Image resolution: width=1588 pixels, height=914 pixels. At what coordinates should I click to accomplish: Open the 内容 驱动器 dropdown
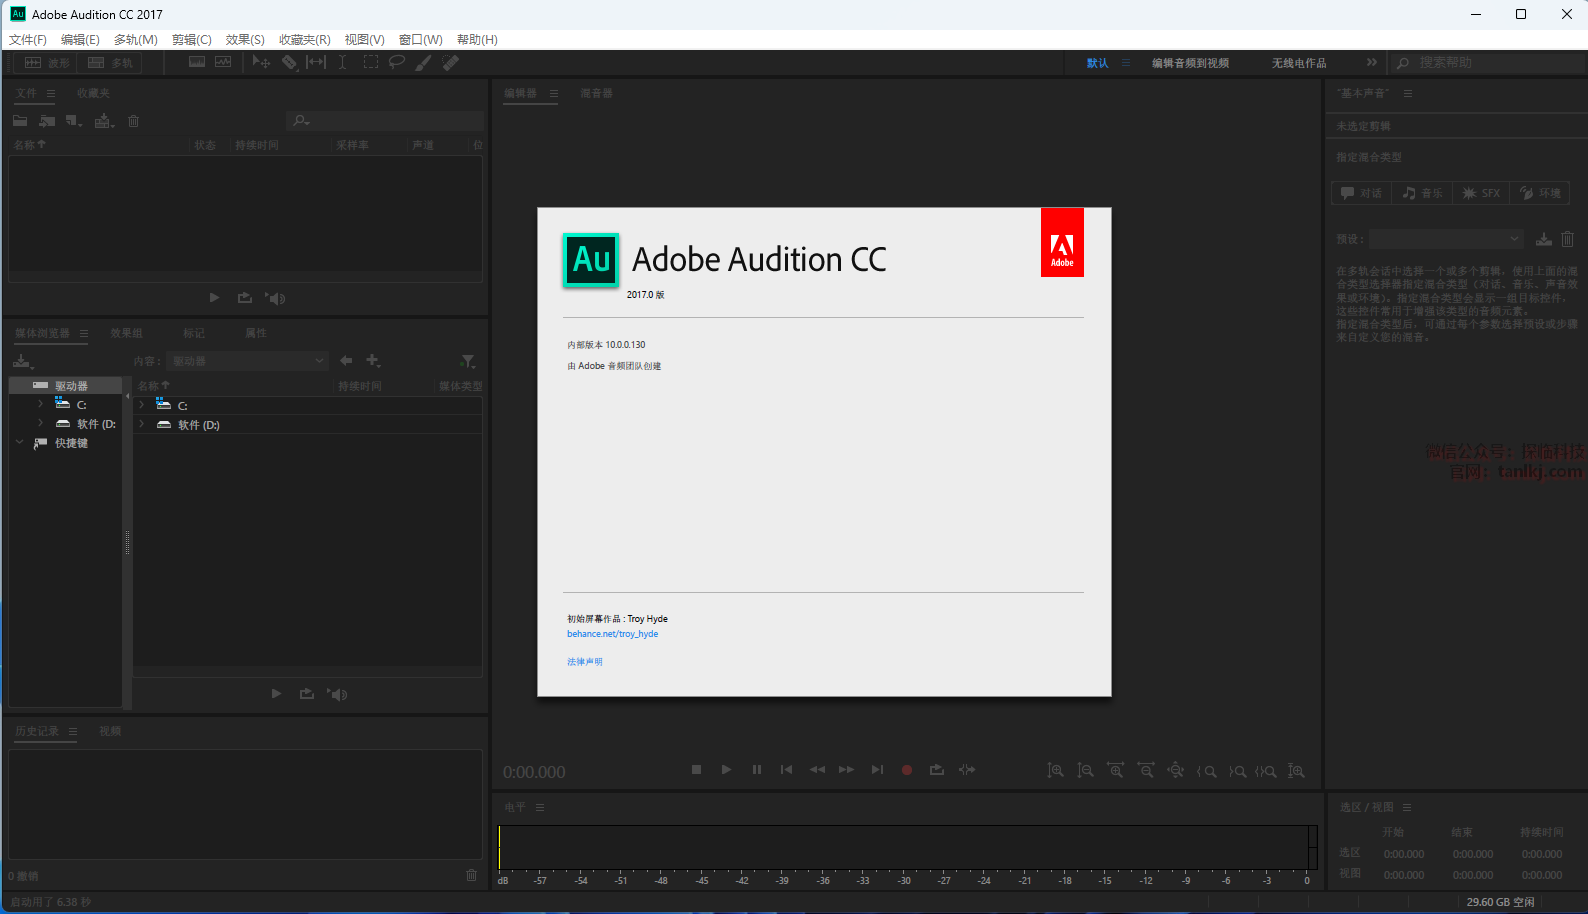click(248, 361)
